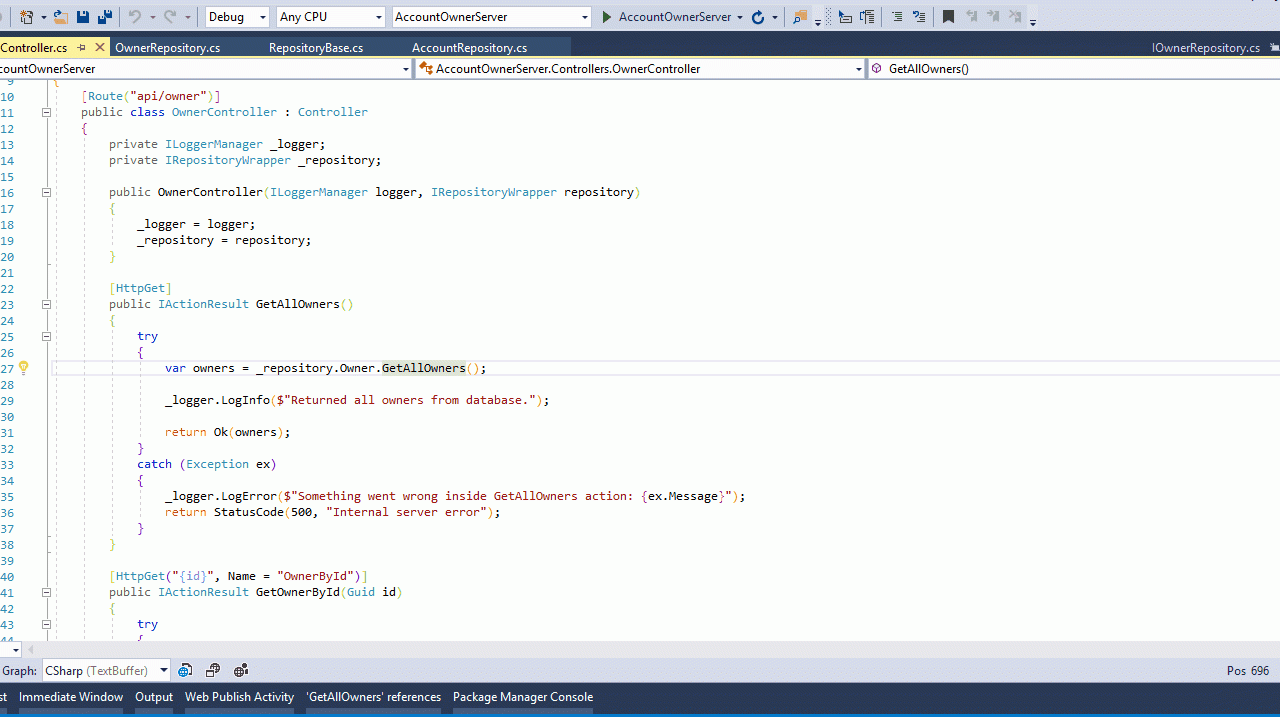This screenshot has height=717, width=1280.
Task: Collapse the try block at line 25
Action: [x=46, y=336]
